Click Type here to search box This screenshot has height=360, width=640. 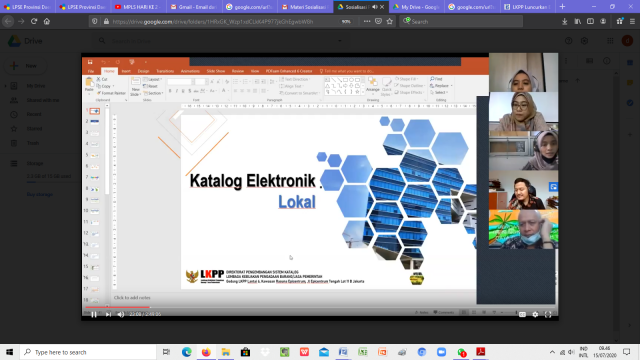(88, 352)
